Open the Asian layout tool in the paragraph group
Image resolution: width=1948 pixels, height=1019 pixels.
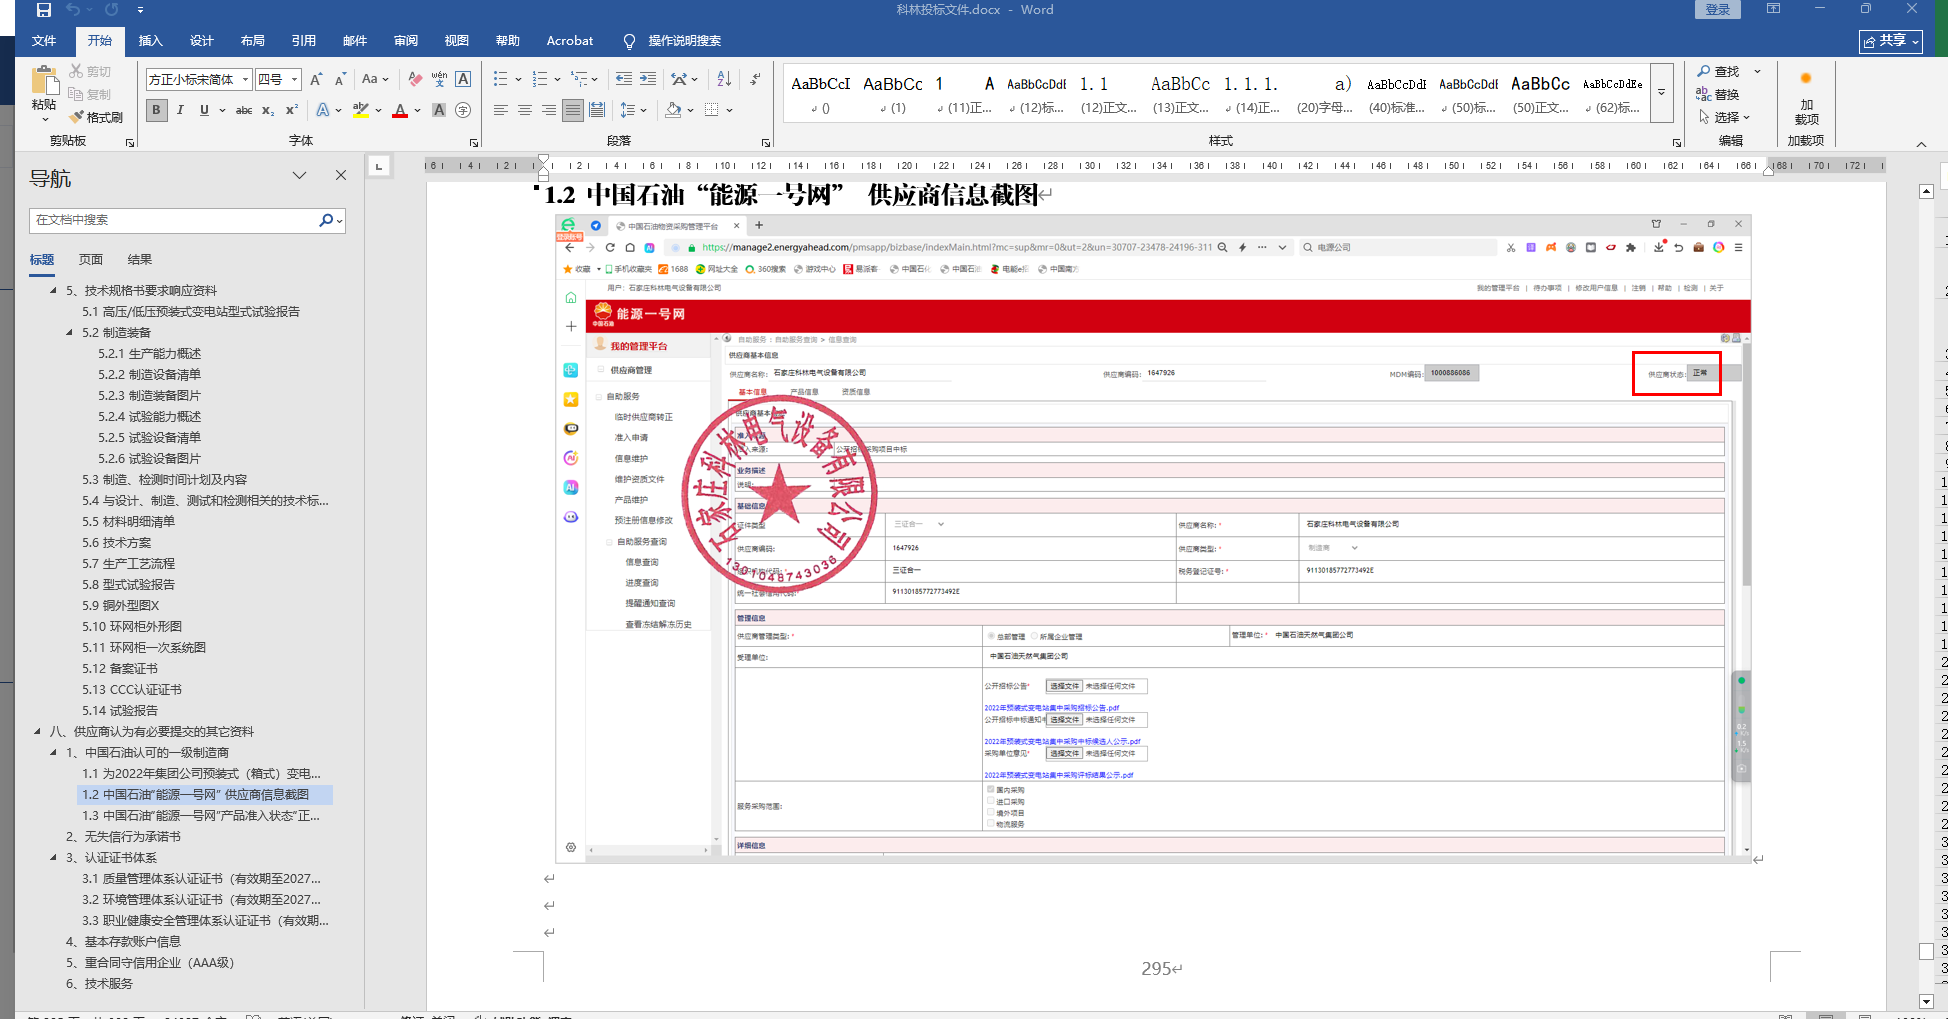click(680, 79)
